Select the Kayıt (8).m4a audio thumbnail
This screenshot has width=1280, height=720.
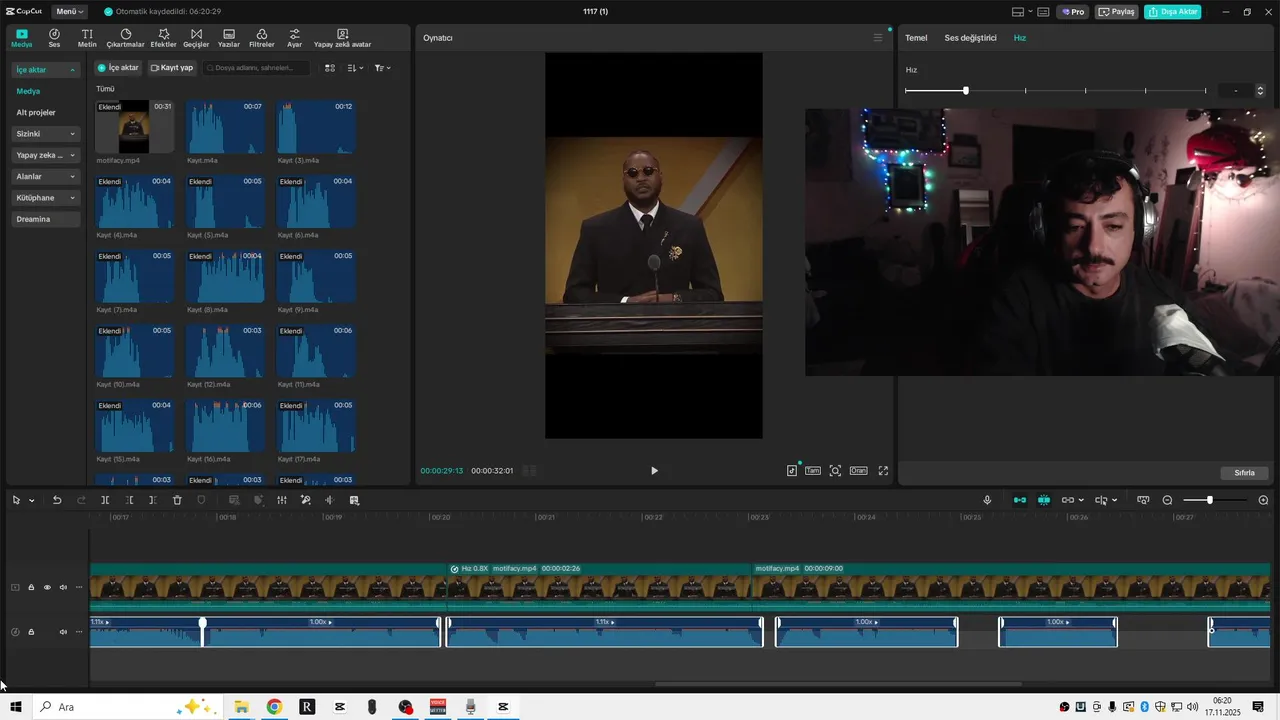pyautogui.click(x=225, y=276)
